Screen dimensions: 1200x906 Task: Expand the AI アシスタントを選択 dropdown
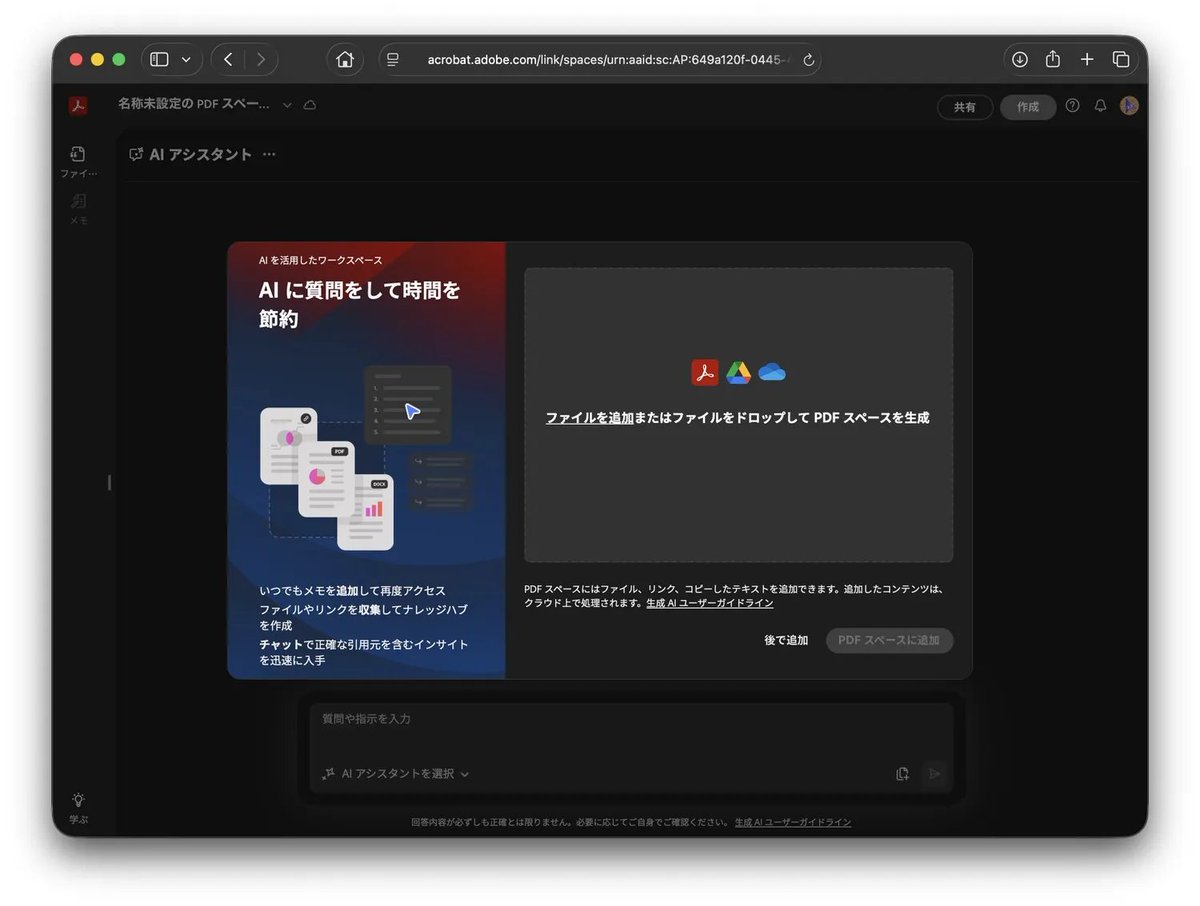pos(396,773)
